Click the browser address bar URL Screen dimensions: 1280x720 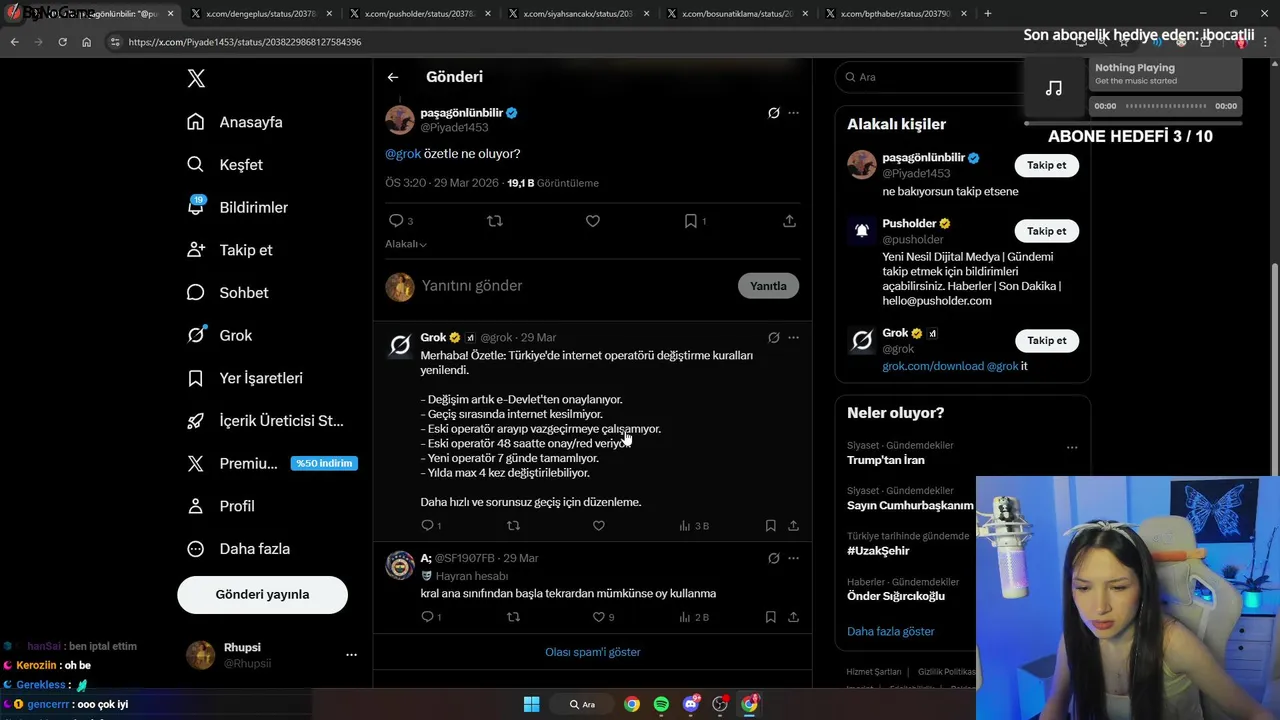pyautogui.click(x=245, y=42)
